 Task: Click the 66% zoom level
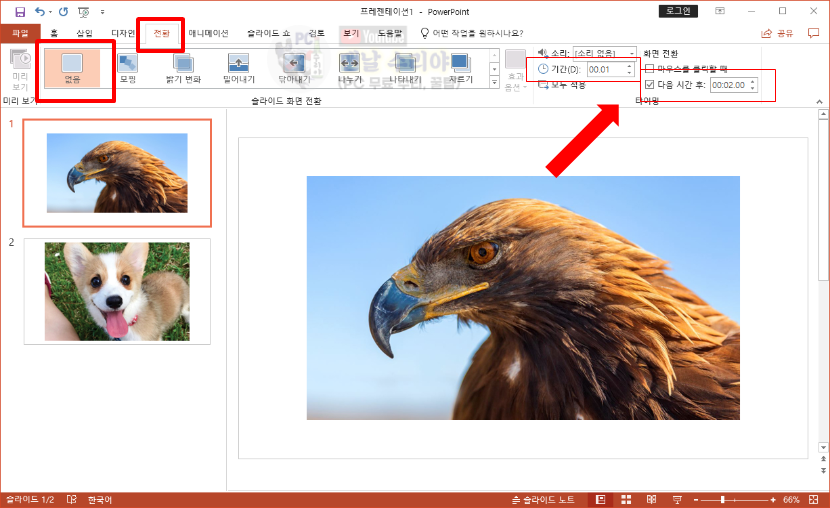[791, 500]
